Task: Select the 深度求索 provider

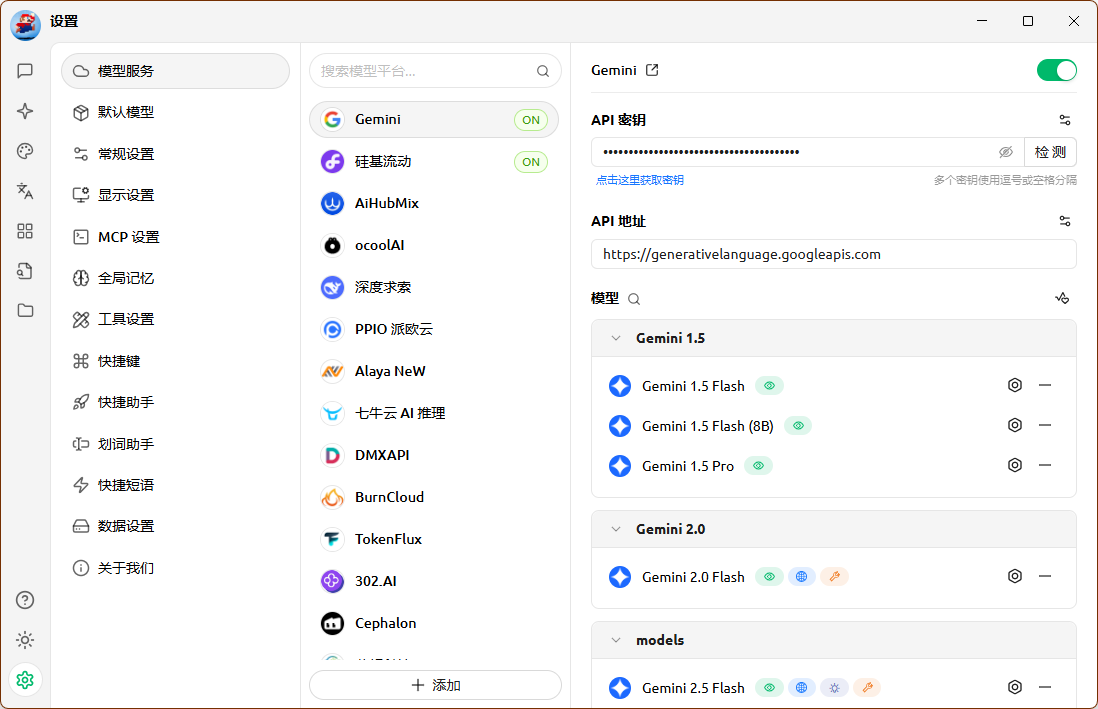Action: pos(434,287)
